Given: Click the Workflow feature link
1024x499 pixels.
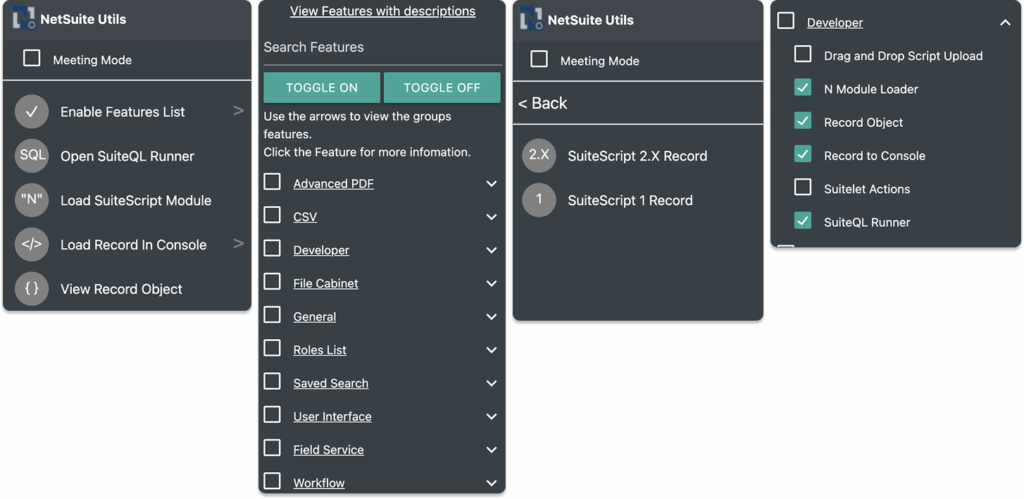Looking at the screenshot, I should (x=319, y=483).
